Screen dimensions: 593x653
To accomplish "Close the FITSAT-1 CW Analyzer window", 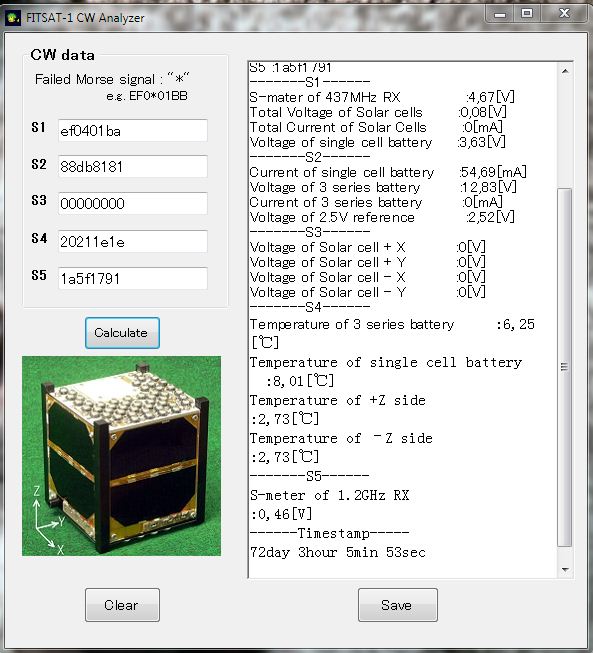I will coord(565,14).
